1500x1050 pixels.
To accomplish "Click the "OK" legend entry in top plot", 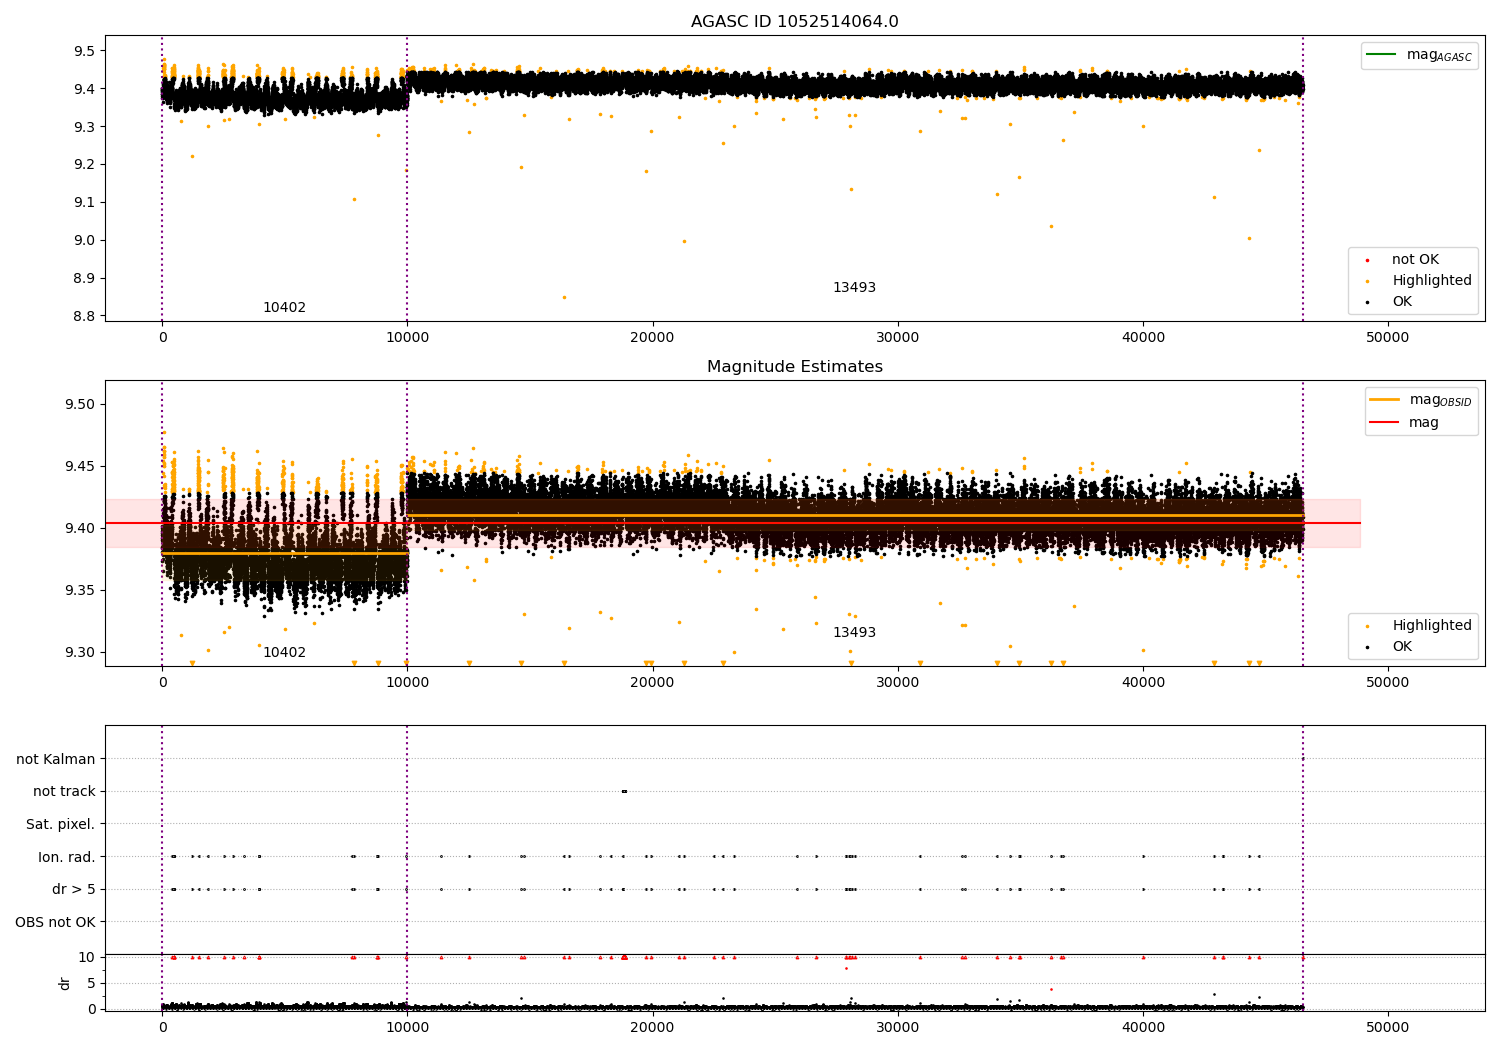I will pos(1387,302).
